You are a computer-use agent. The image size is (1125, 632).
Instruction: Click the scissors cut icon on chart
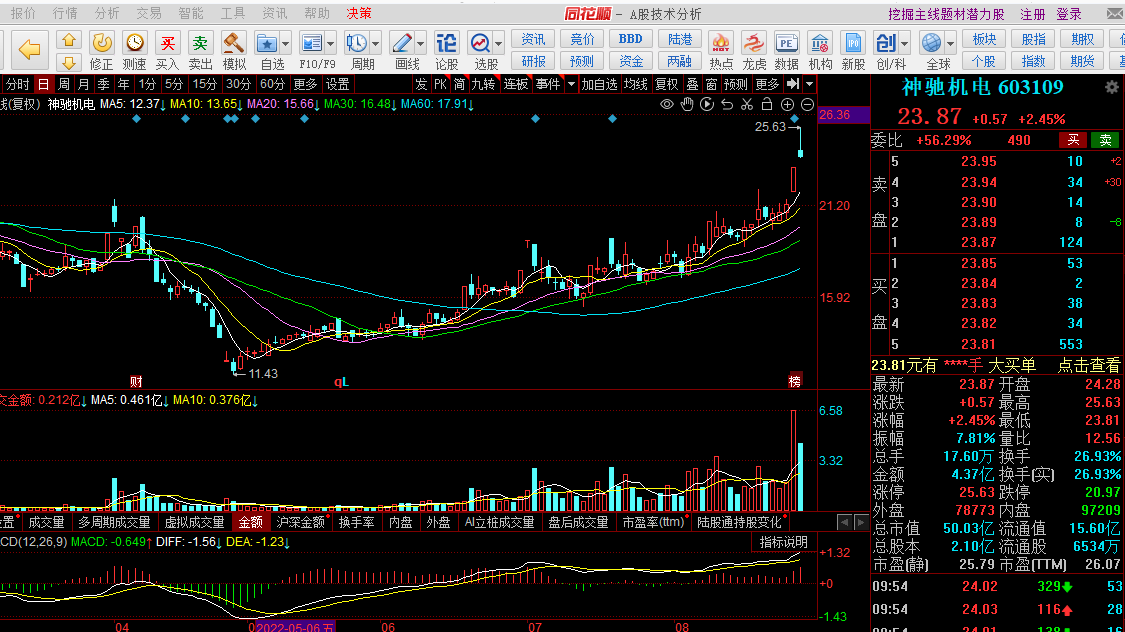tap(747, 105)
